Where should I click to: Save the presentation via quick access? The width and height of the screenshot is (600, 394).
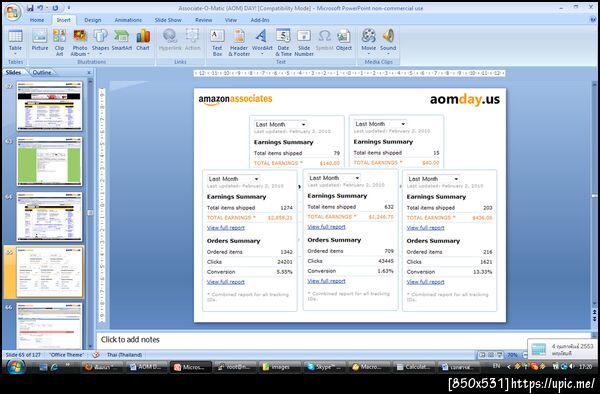[30, 8]
